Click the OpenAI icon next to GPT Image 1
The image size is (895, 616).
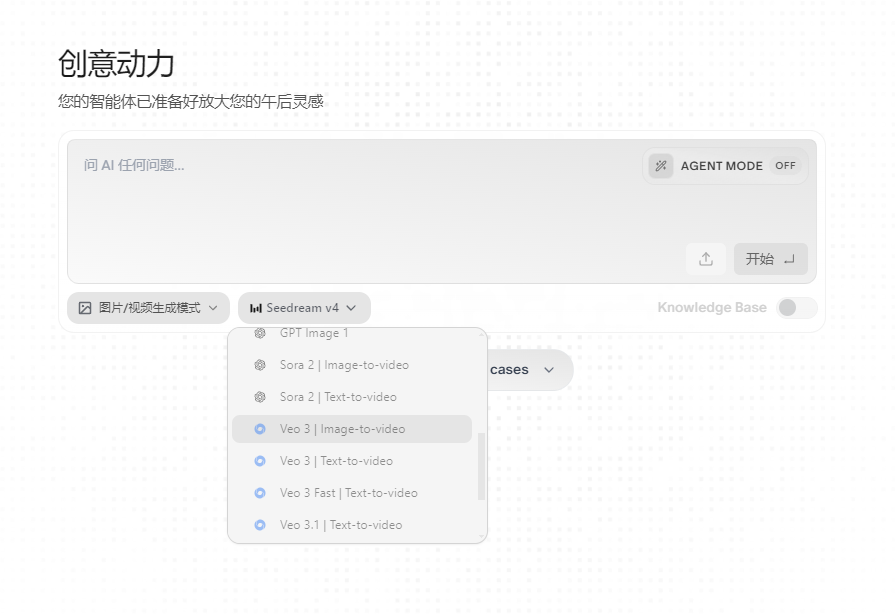tap(260, 334)
